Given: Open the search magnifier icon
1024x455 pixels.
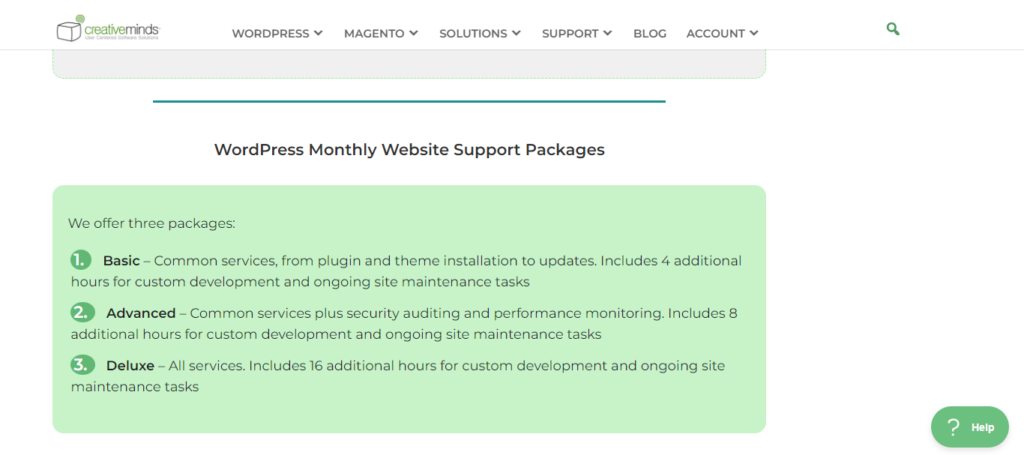Looking at the screenshot, I should [893, 30].
